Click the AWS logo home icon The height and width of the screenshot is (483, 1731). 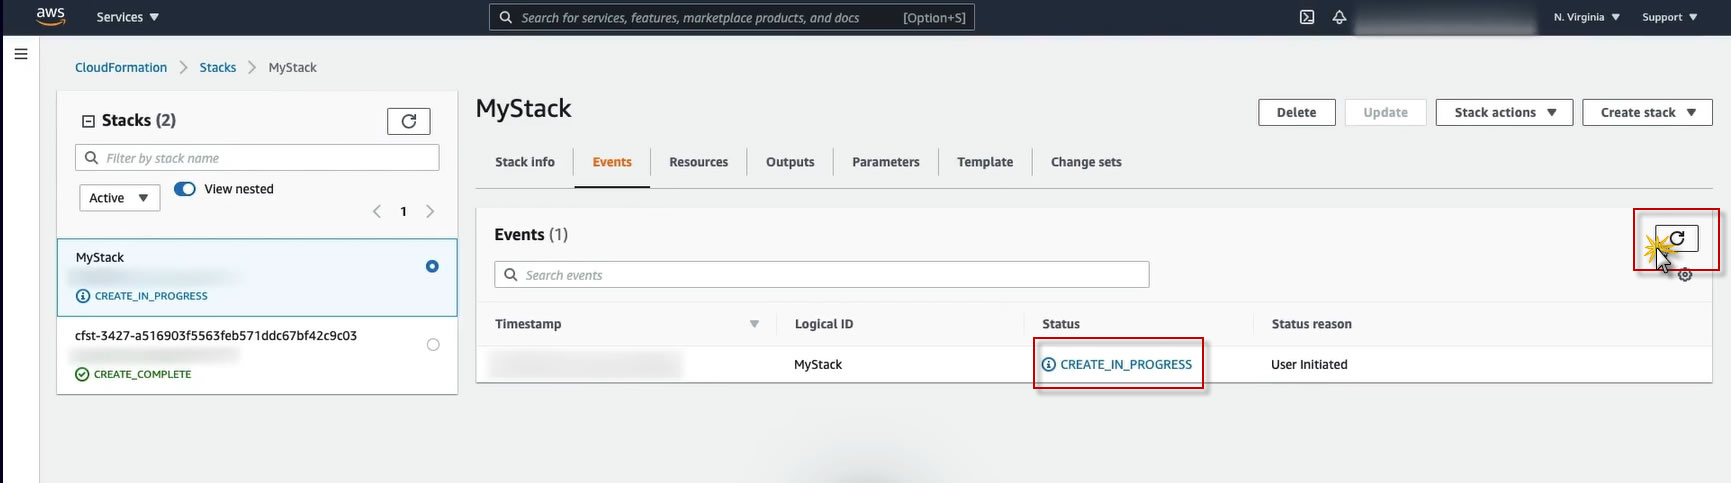[50, 16]
